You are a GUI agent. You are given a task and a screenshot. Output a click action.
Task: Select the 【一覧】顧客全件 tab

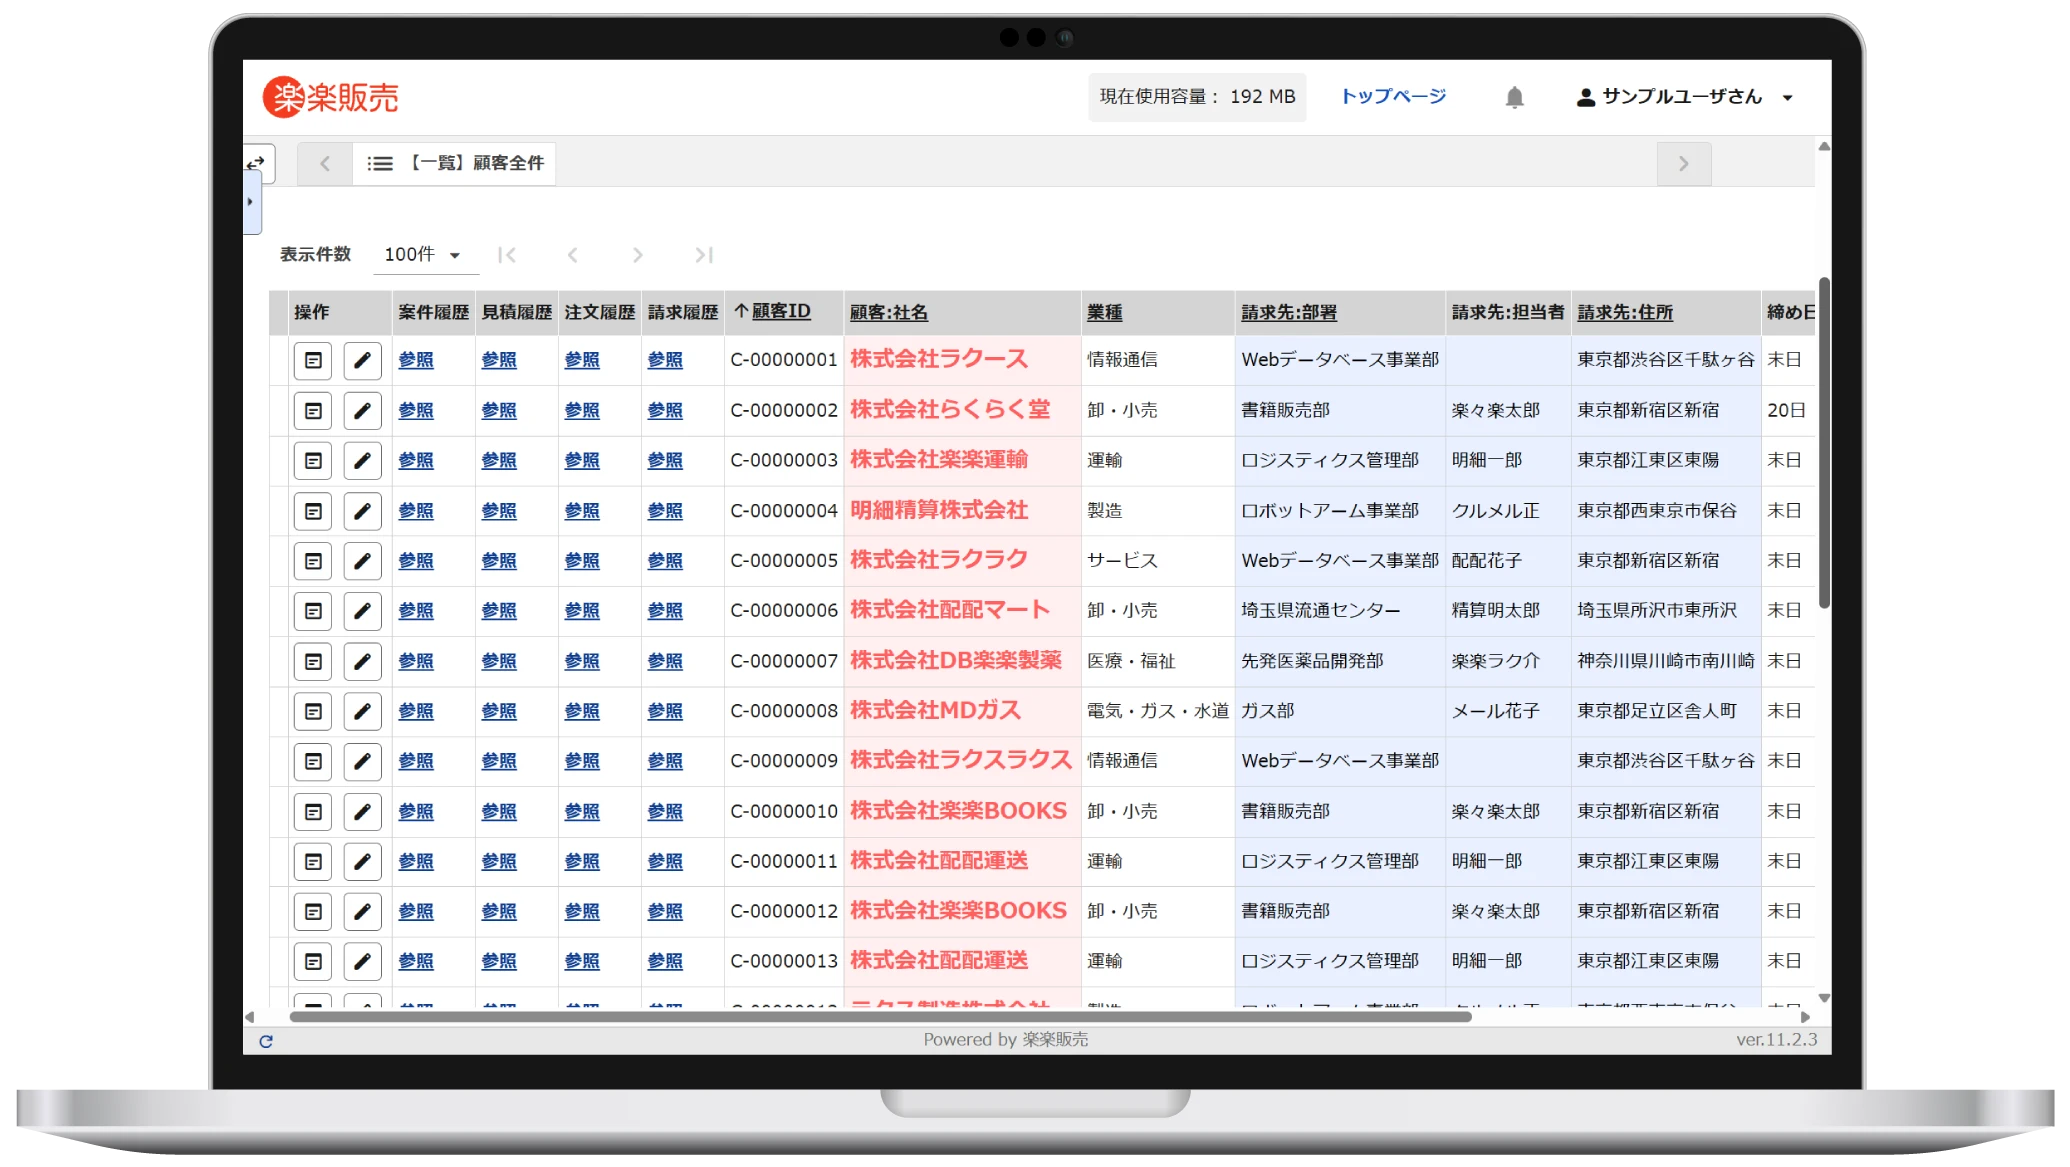coord(455,163)
